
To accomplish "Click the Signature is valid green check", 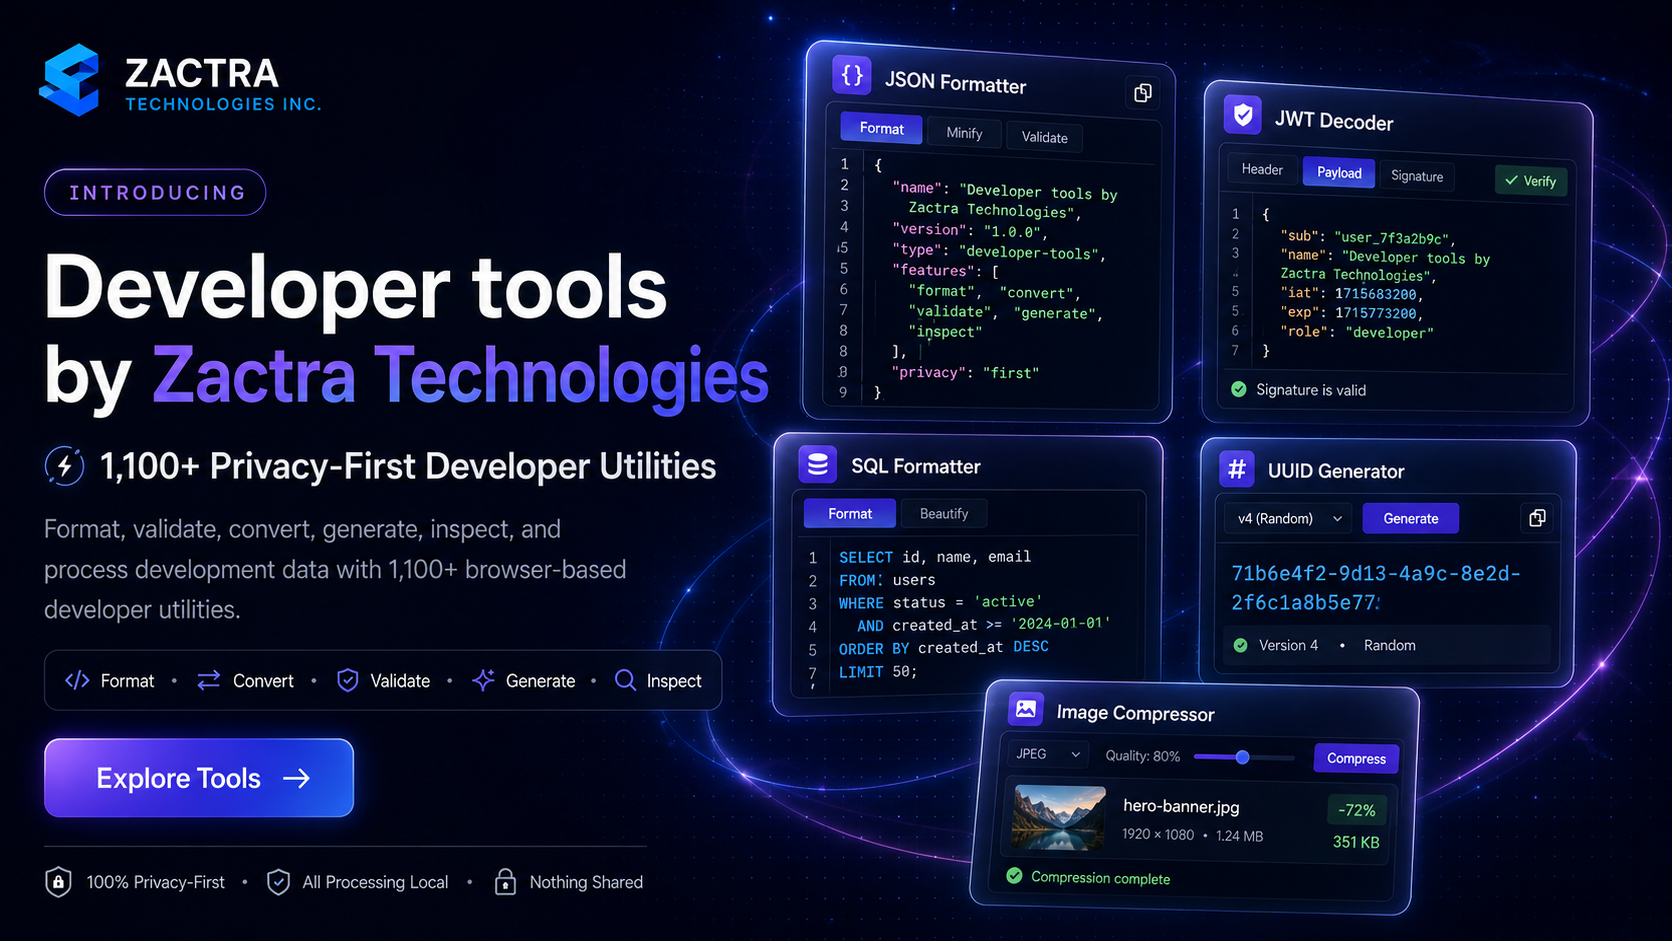I will (x=1239, y=389).
